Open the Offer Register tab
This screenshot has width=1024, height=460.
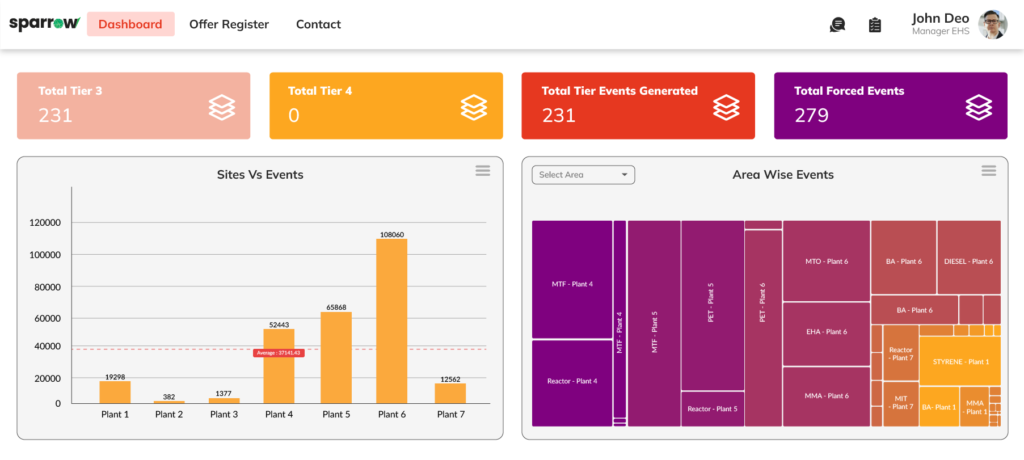(229, 24)
